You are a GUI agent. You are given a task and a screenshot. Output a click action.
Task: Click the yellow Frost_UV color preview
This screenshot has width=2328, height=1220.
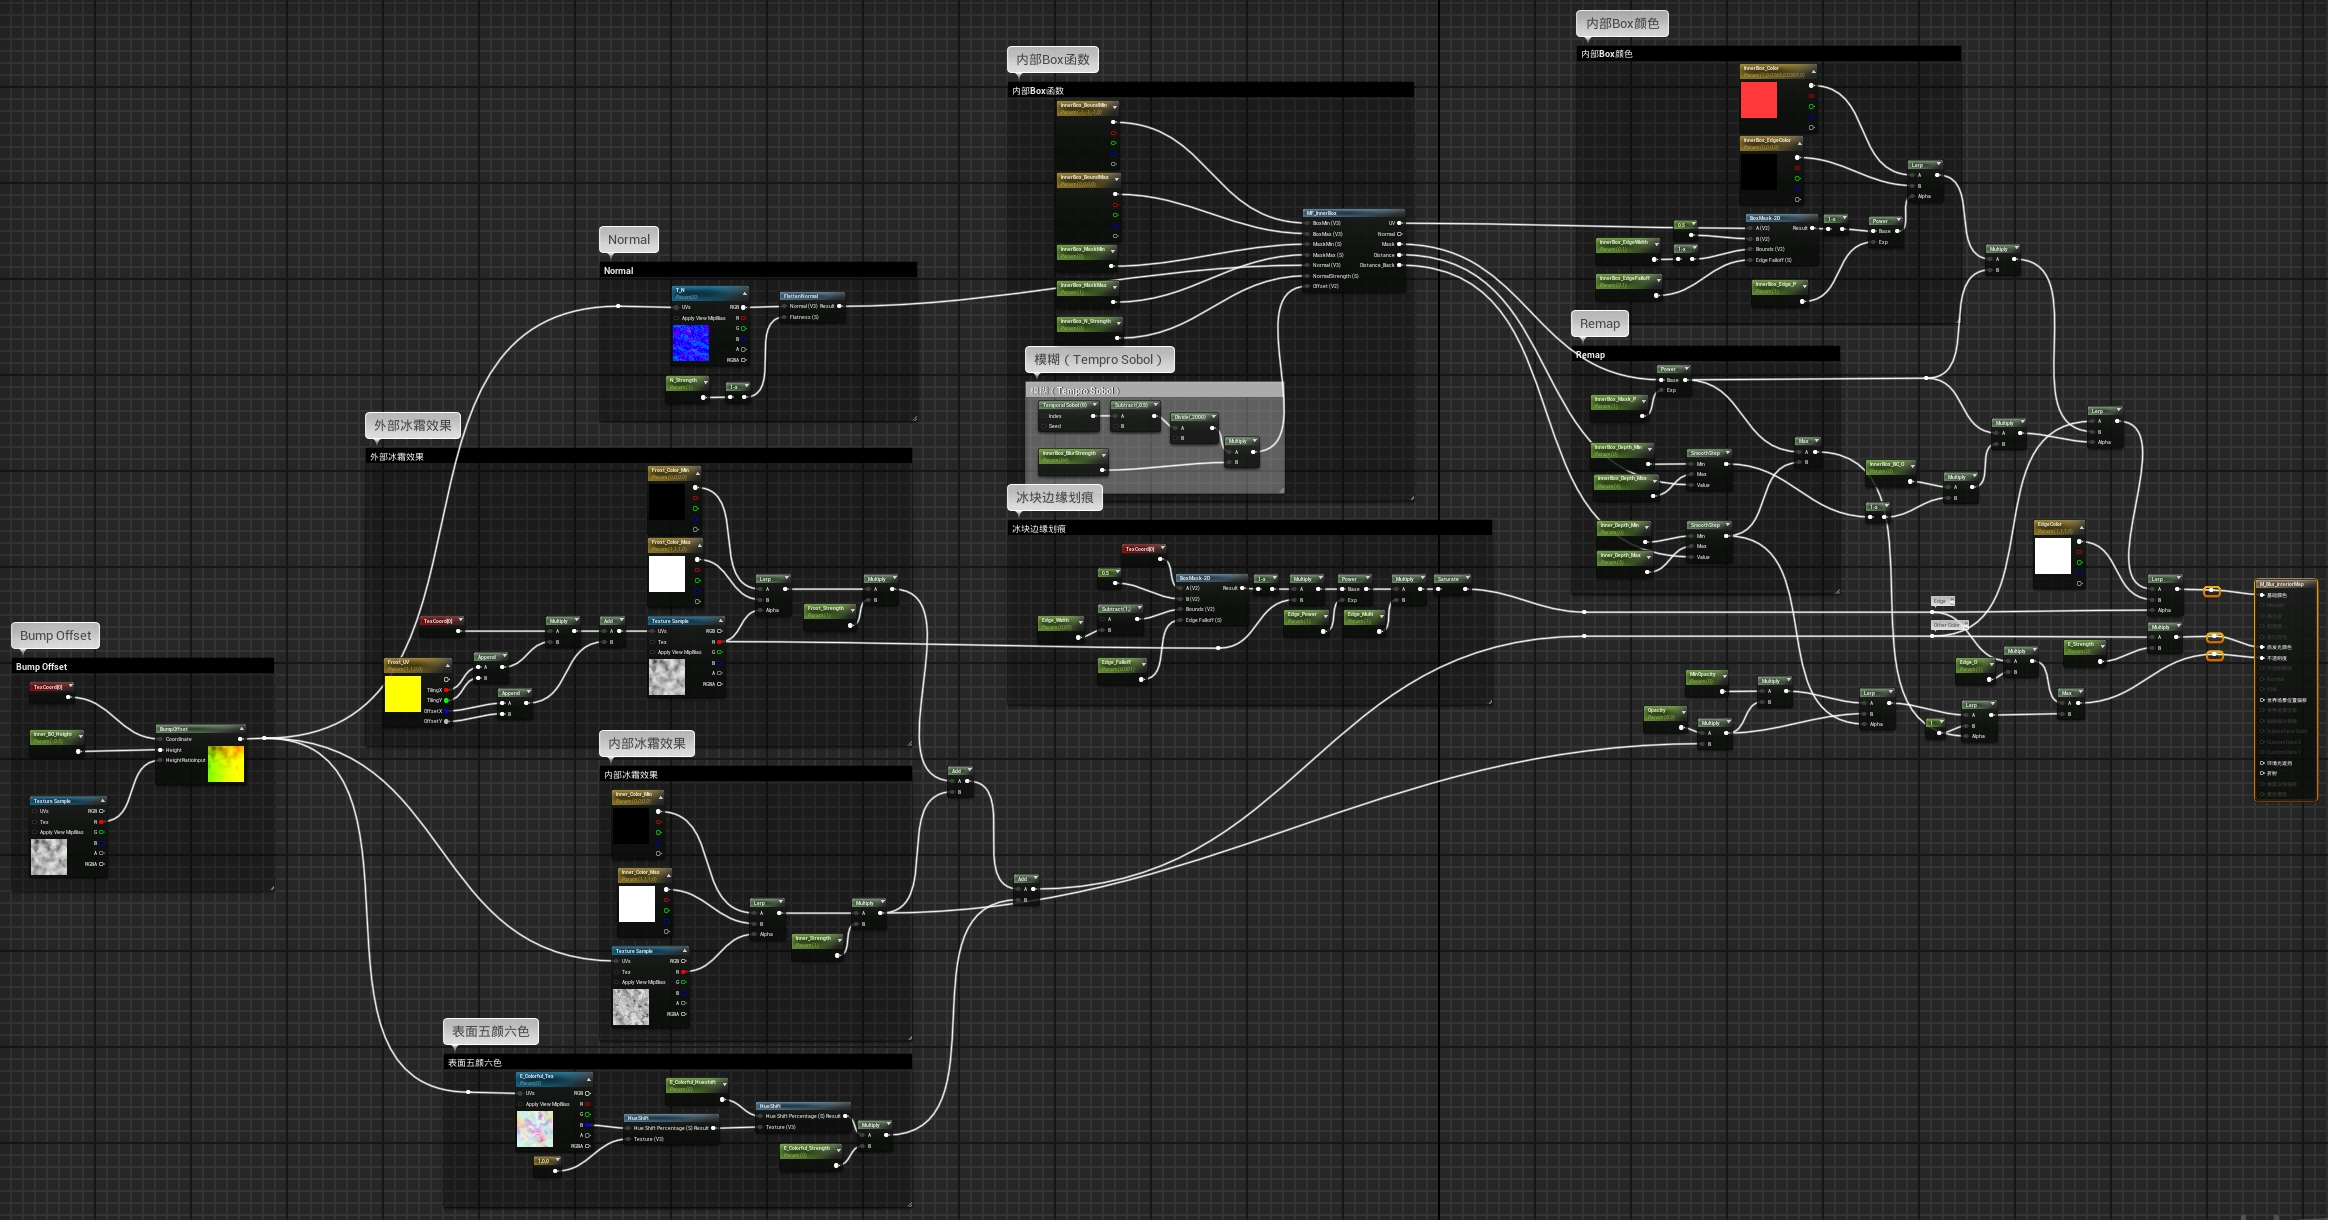pos(402,695)
